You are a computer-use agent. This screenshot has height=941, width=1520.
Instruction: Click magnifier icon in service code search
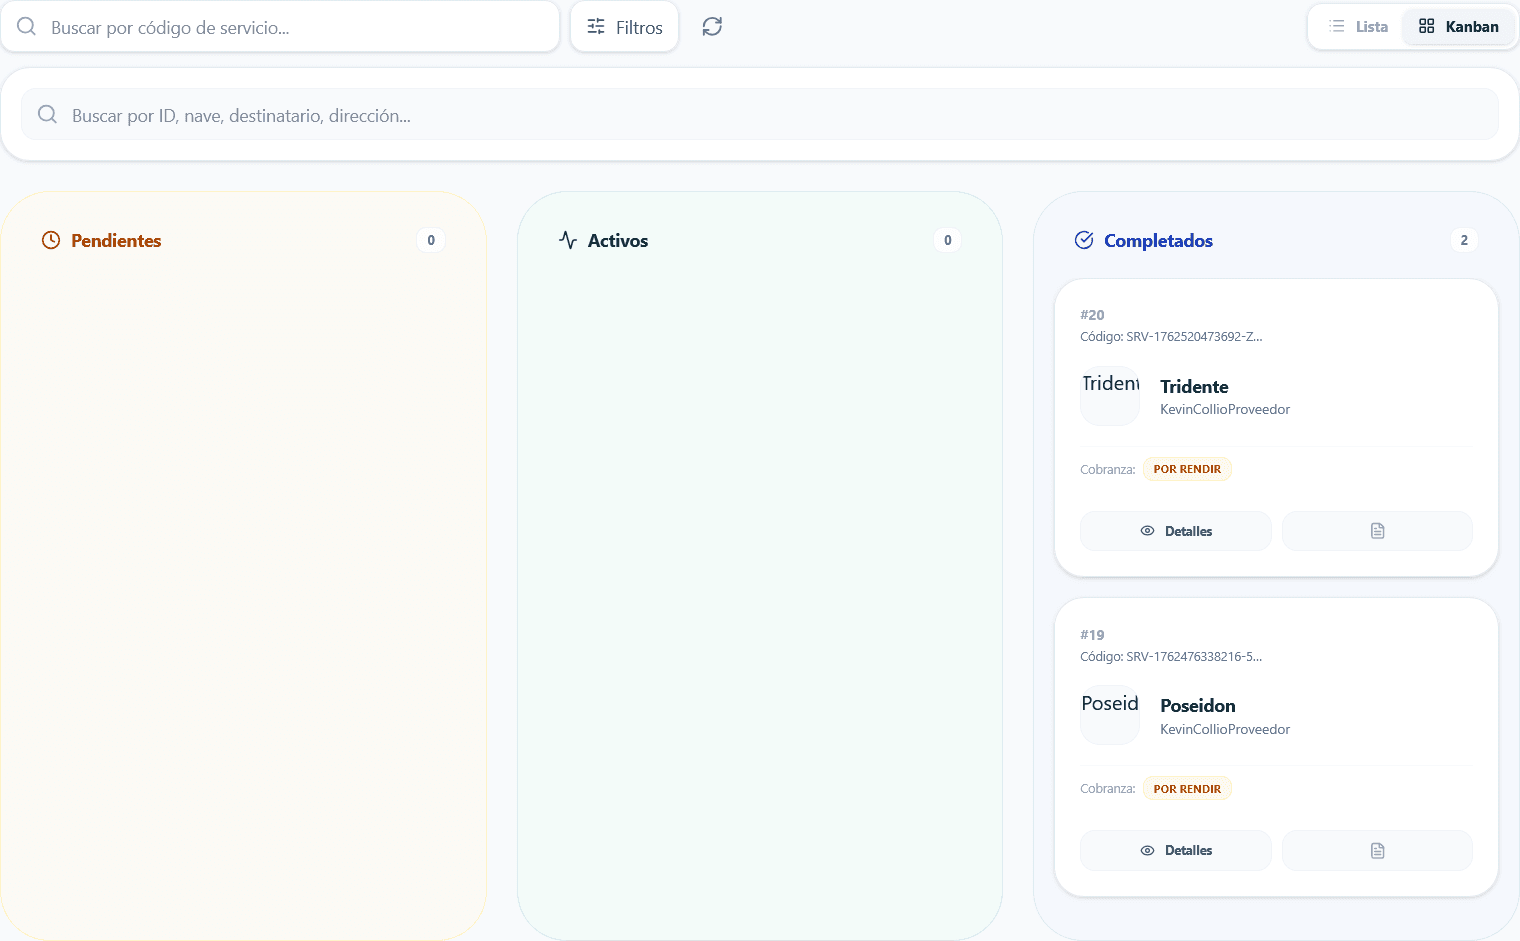tap(27, 27)
